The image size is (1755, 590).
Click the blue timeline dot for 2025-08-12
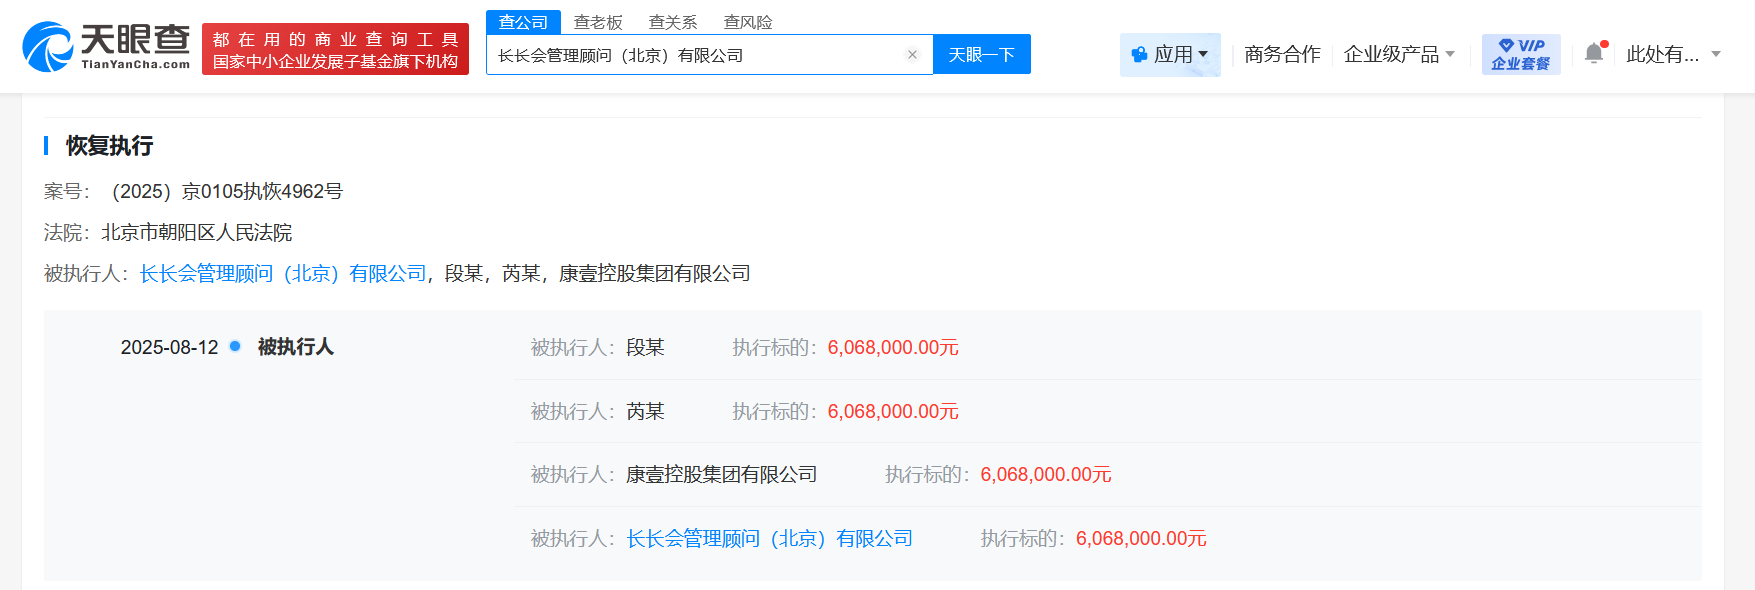(x=235, y=346)
